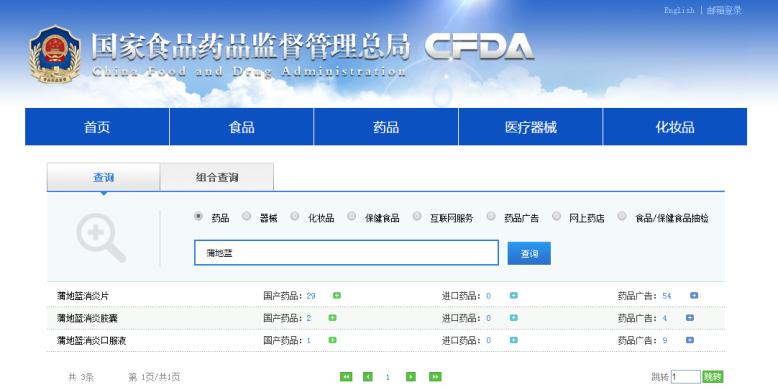Open the 药品 navigation item
This screenshot has height=390, width=778.
point(386,127)
